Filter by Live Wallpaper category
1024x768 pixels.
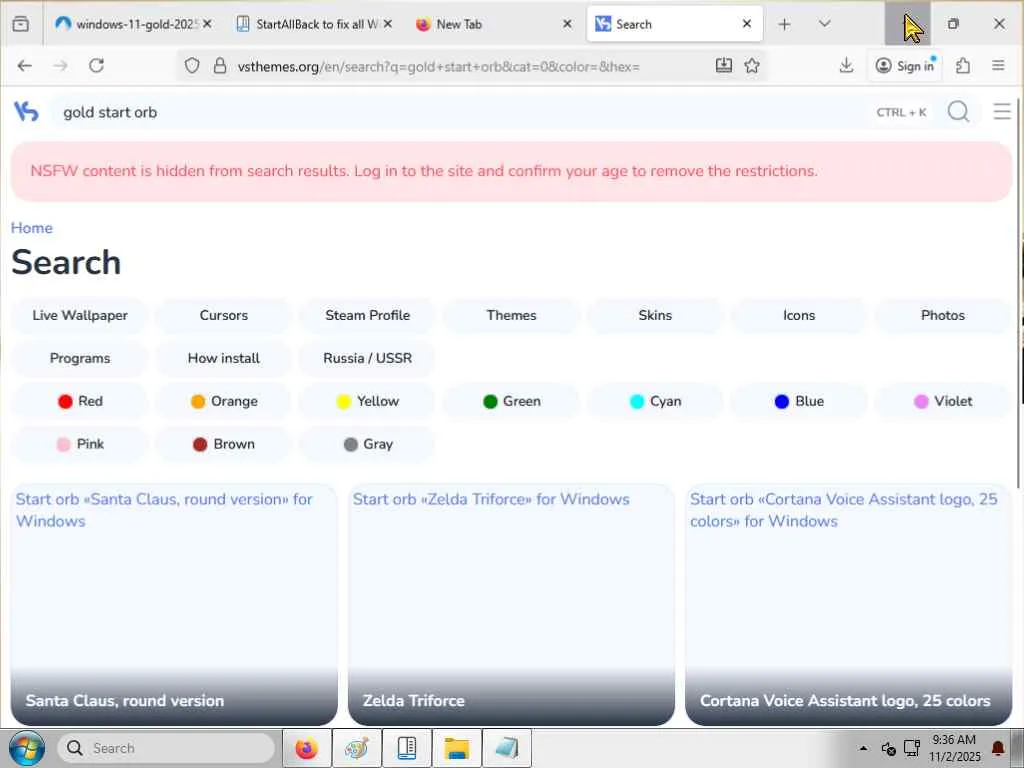click(80, 315)
